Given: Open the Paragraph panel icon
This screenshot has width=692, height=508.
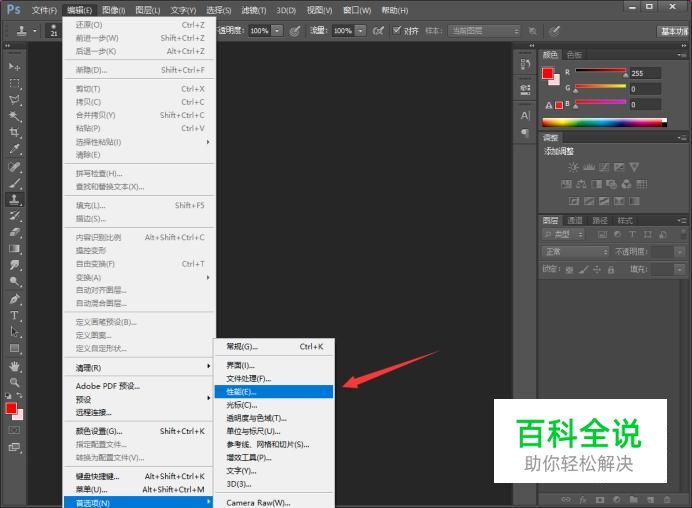Looking at the screenshot, I should coord(525,132).
